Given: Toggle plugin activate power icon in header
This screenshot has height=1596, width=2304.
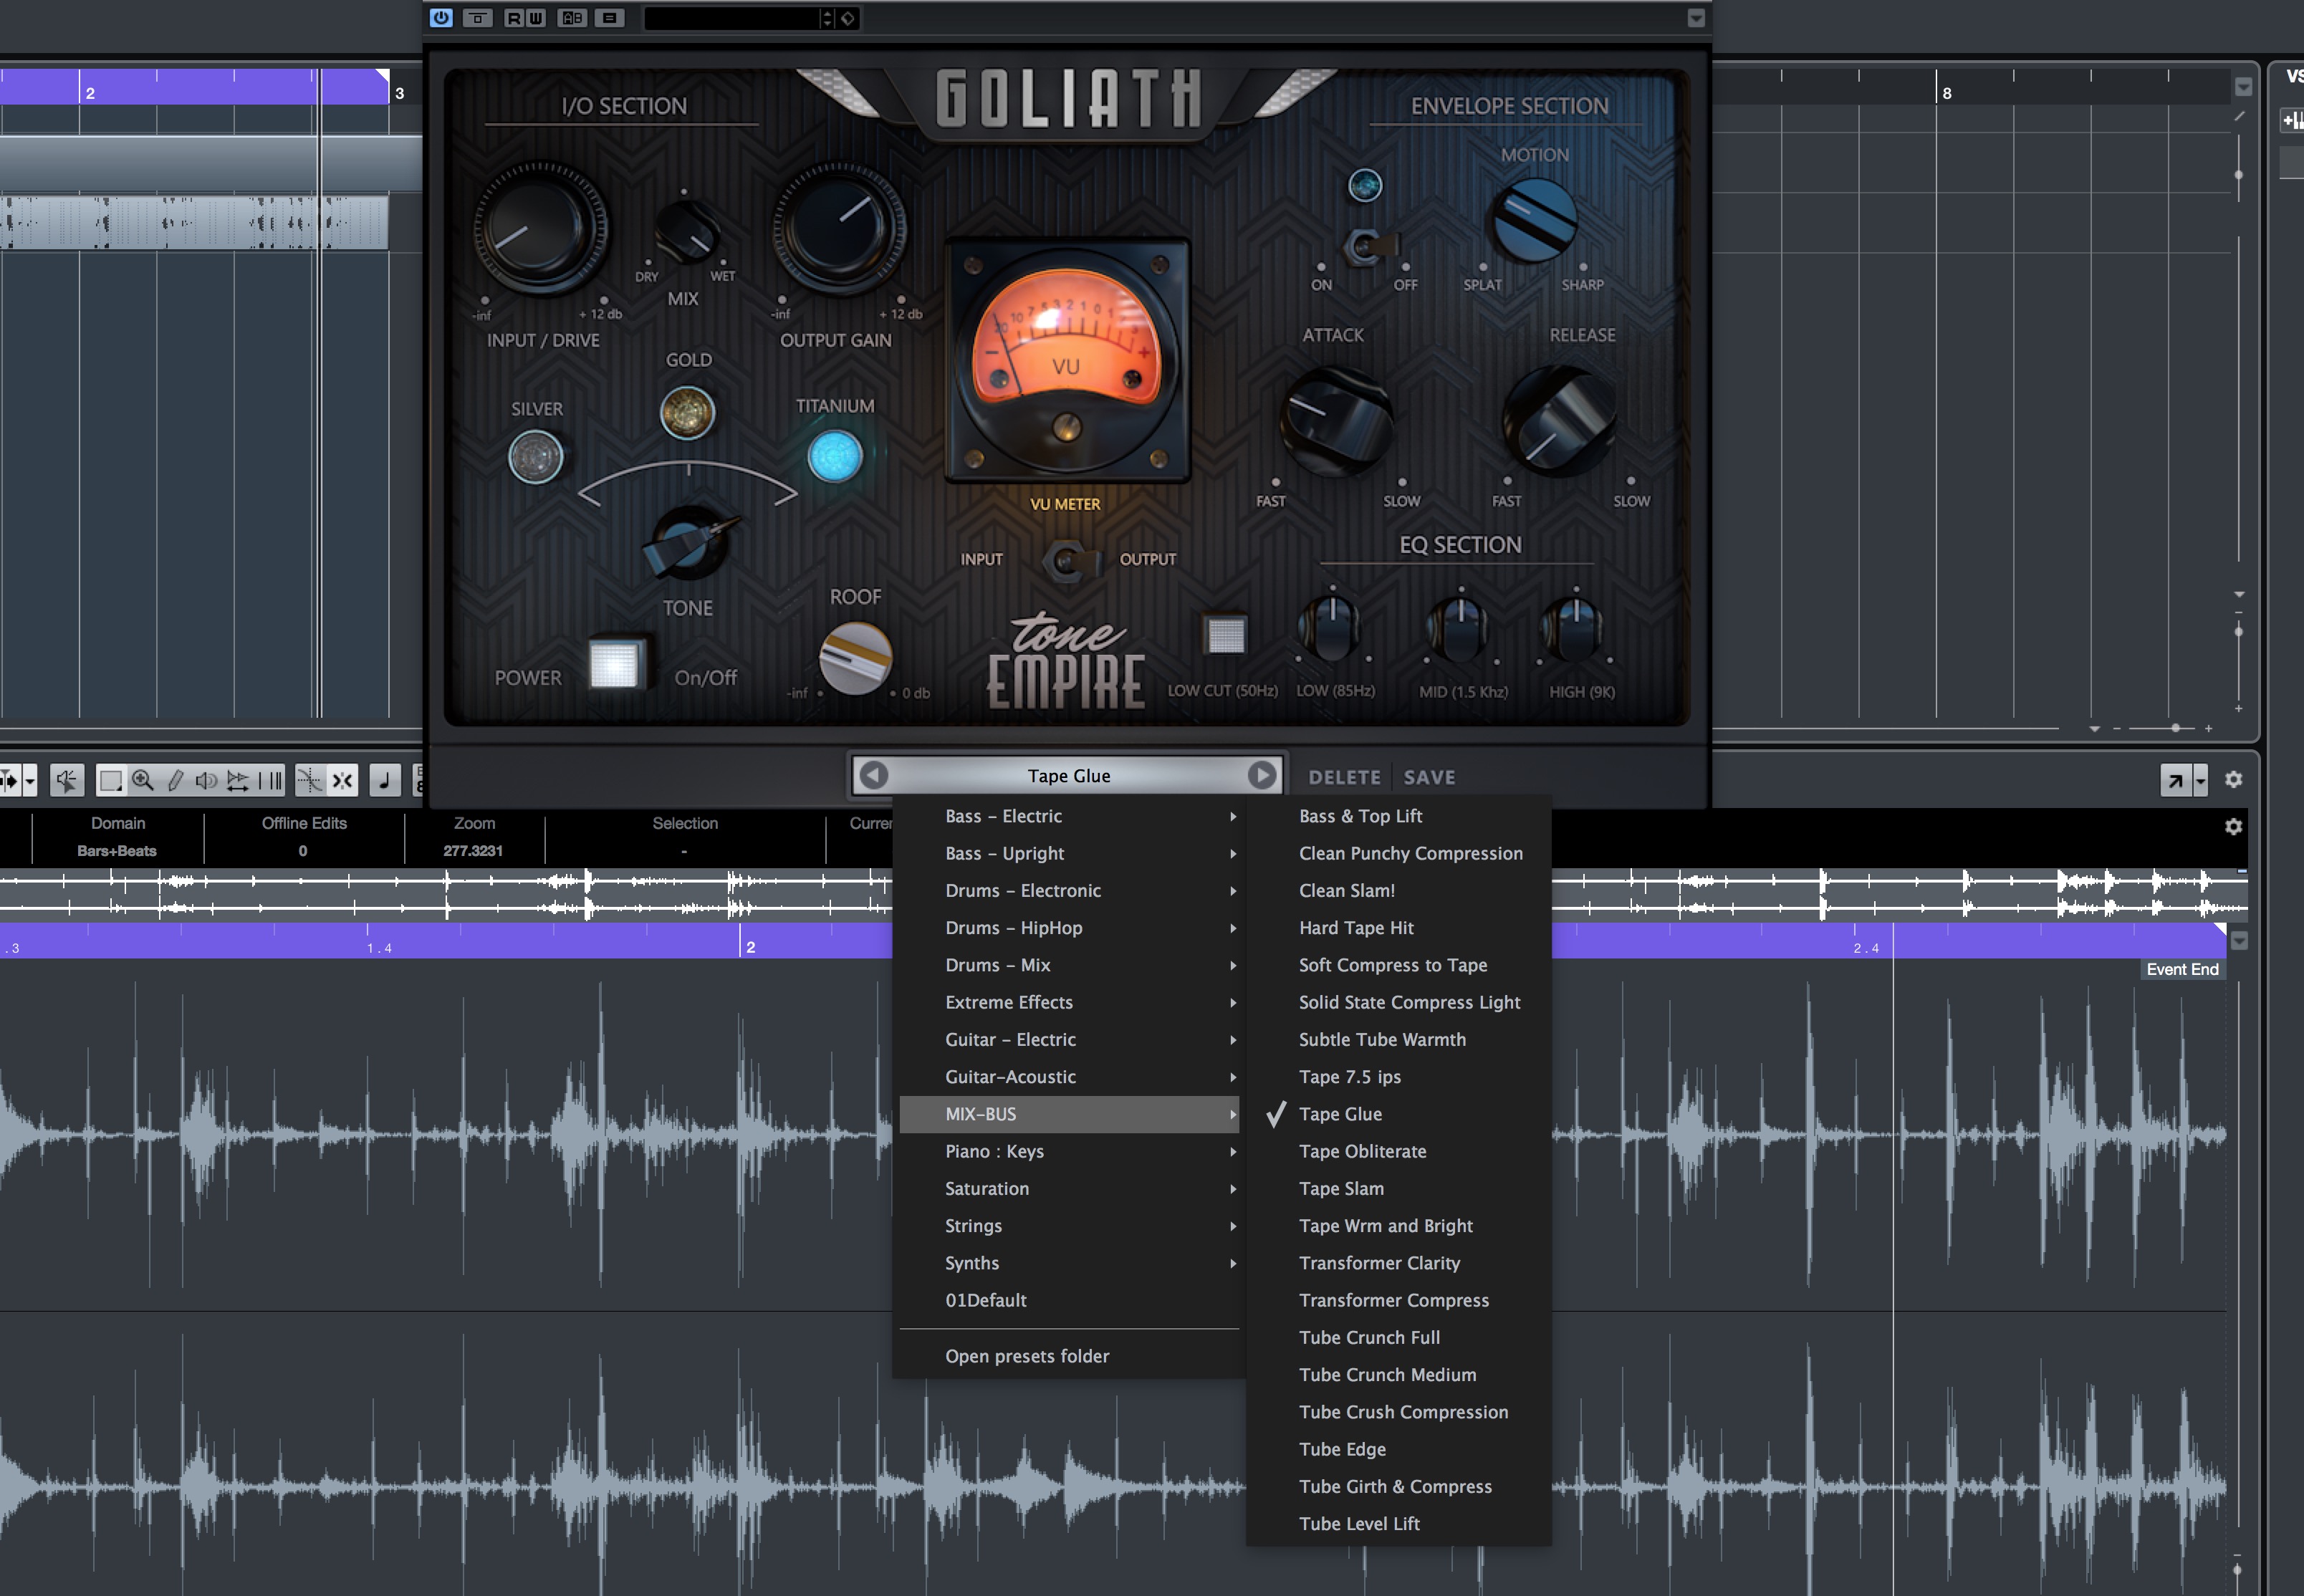Looking at the screenshot, I should [x=441, y=18].
